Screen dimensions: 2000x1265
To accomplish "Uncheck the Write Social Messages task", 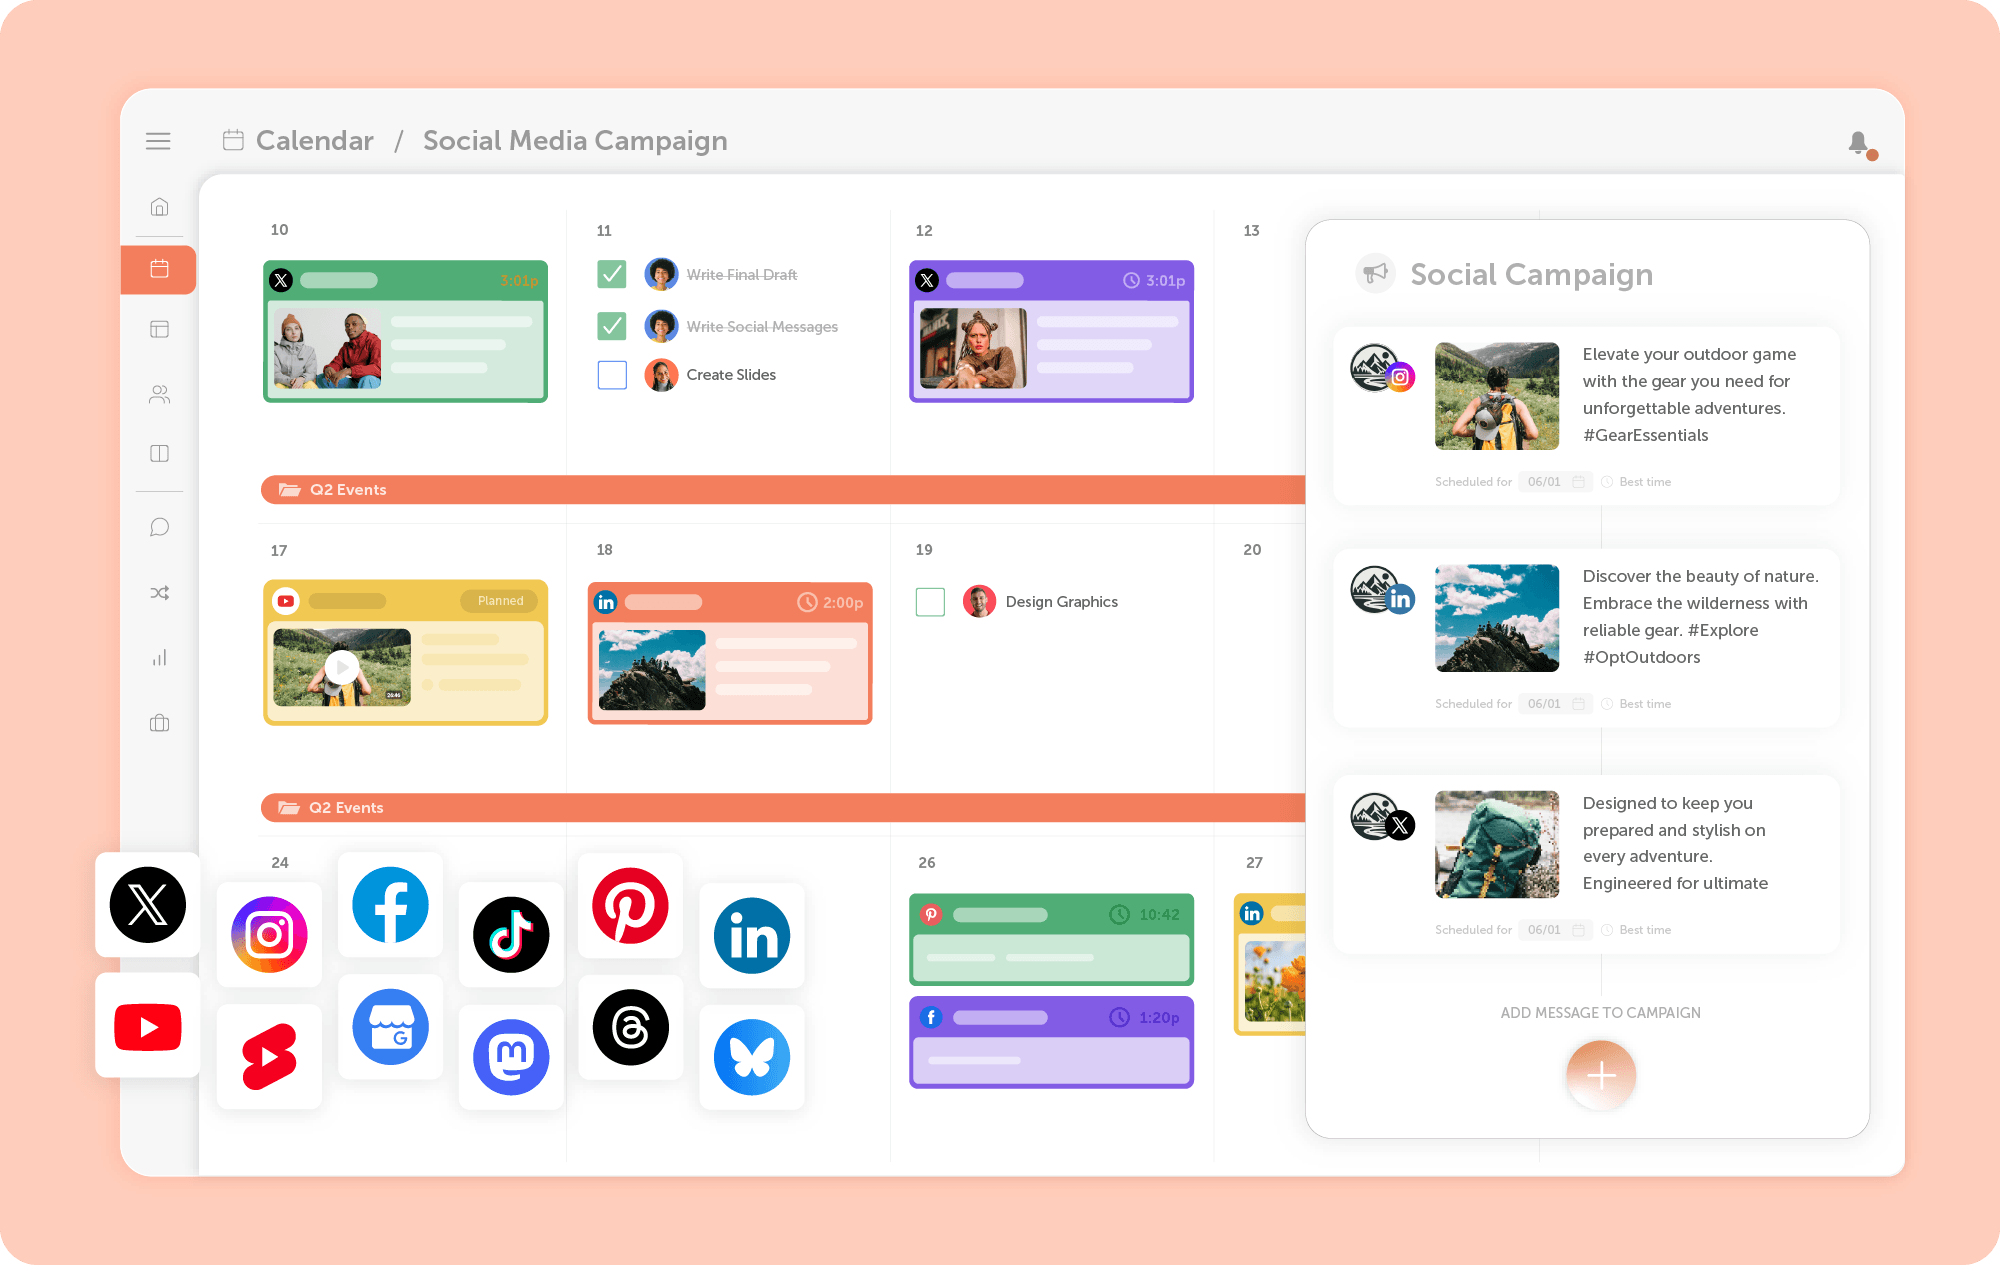I will (612, 326).
